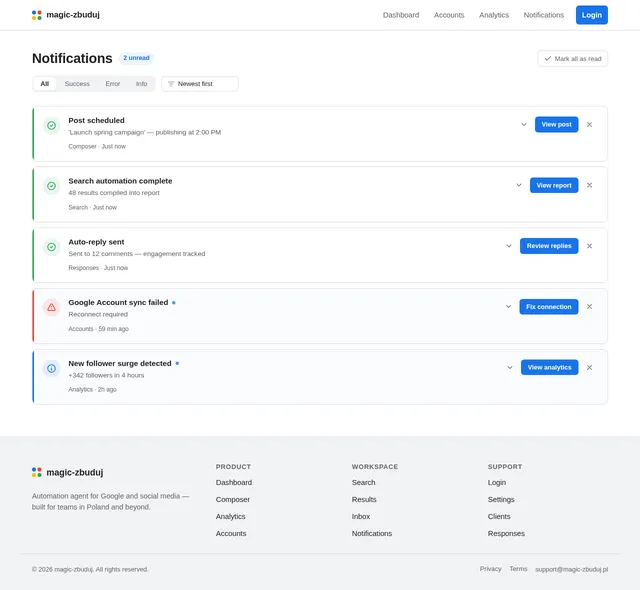640x590 pixels.
Task: Click the View report button
Action: coord(554,185)
